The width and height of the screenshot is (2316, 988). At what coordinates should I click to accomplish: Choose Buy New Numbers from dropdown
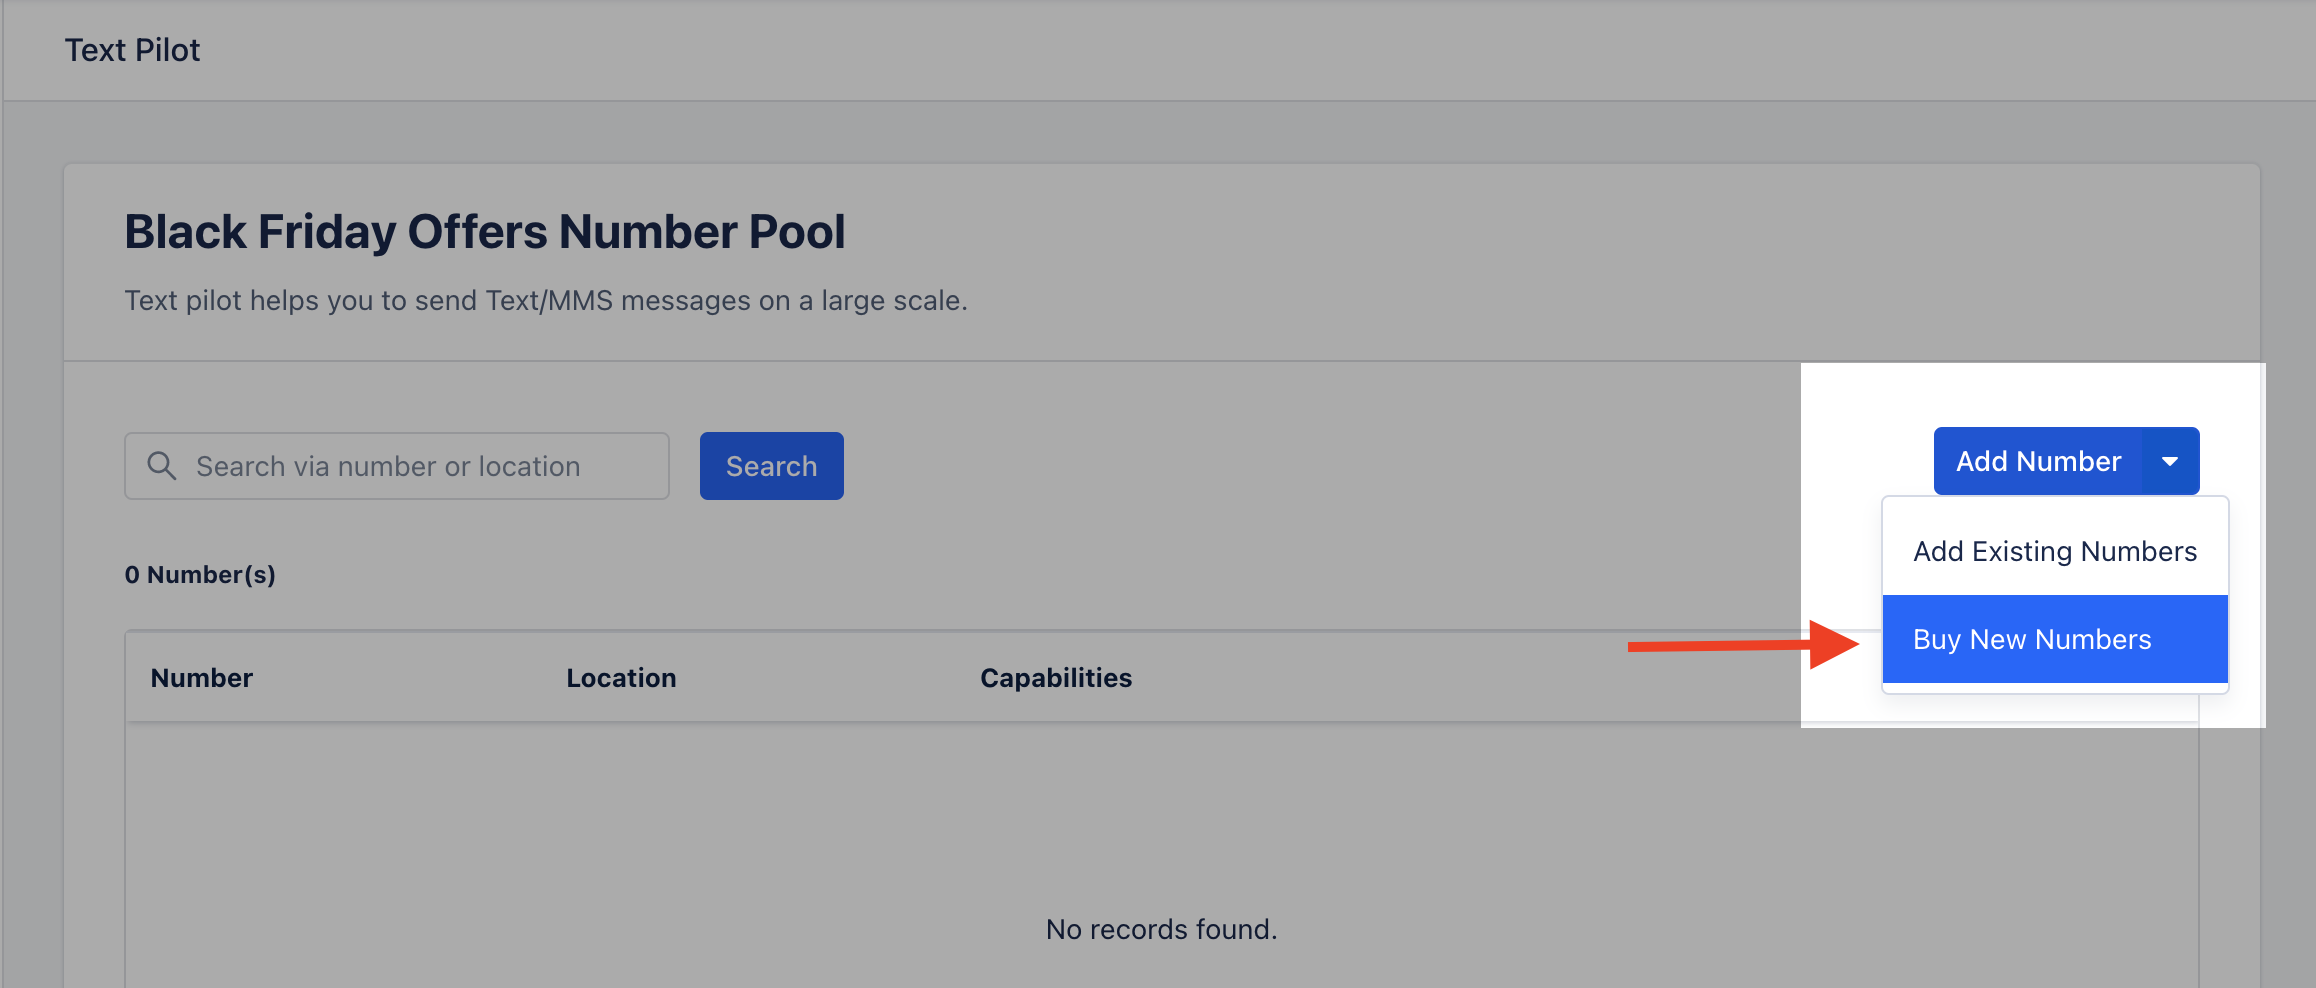click(x=2055, y=639)
